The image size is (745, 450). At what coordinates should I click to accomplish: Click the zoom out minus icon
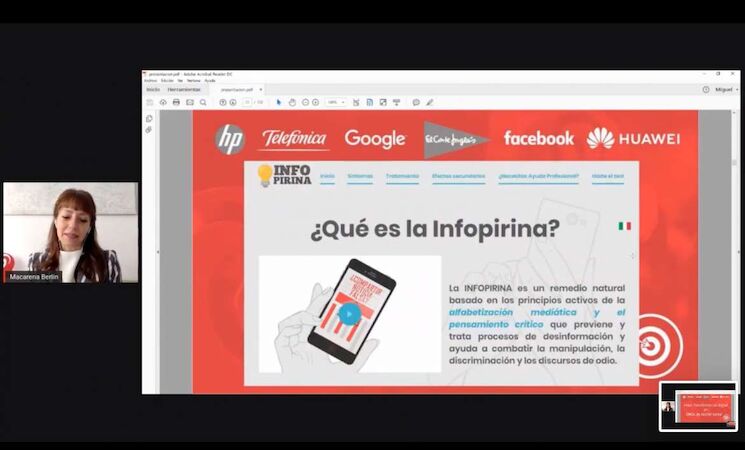pyautogui.click(x=304, y=102)
